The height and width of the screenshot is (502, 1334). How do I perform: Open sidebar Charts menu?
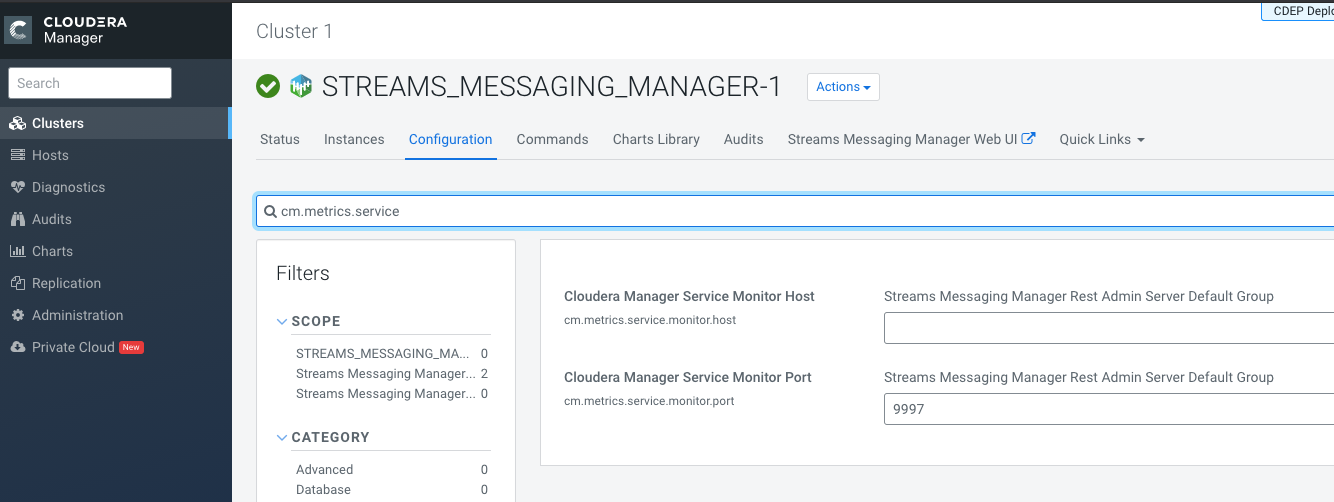(x=115, y=251)
